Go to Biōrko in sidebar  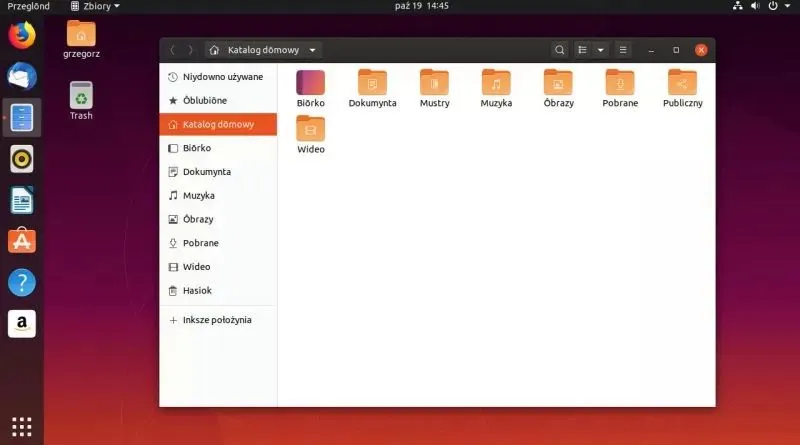pos(218,148)
